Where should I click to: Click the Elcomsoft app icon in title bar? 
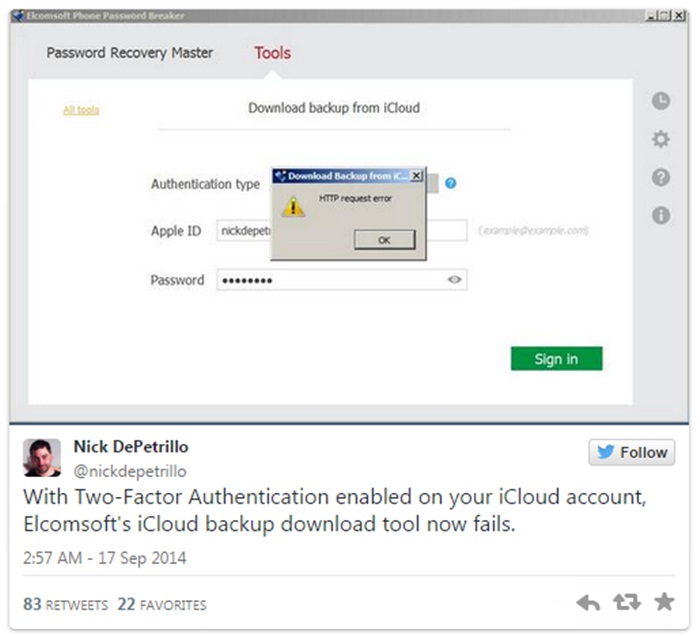pos(18,16)
